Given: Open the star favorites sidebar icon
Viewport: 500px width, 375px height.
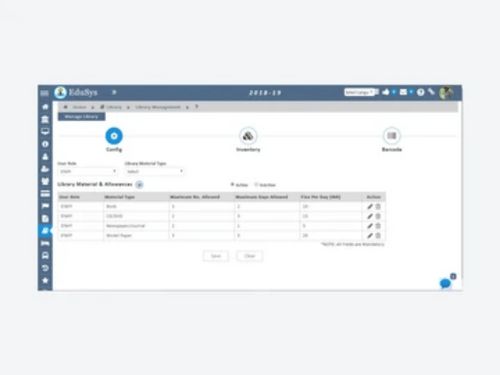Looking at the screenshot, I should coord(45,280).
